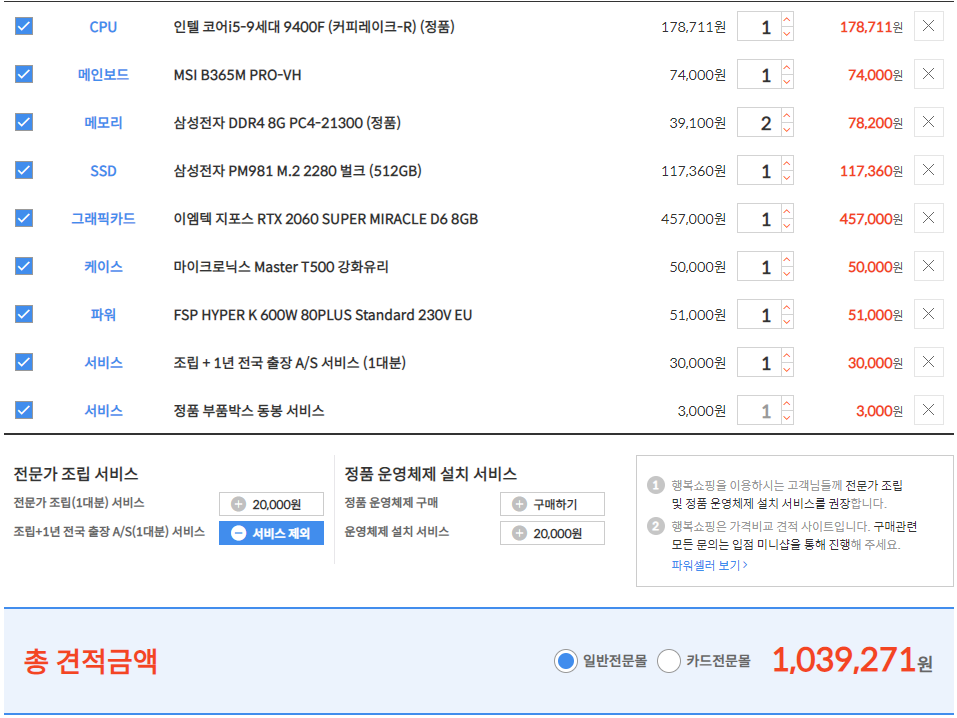Uncheck the CPU row checkbox
This screenshot has width=957, height=718.
24,26
